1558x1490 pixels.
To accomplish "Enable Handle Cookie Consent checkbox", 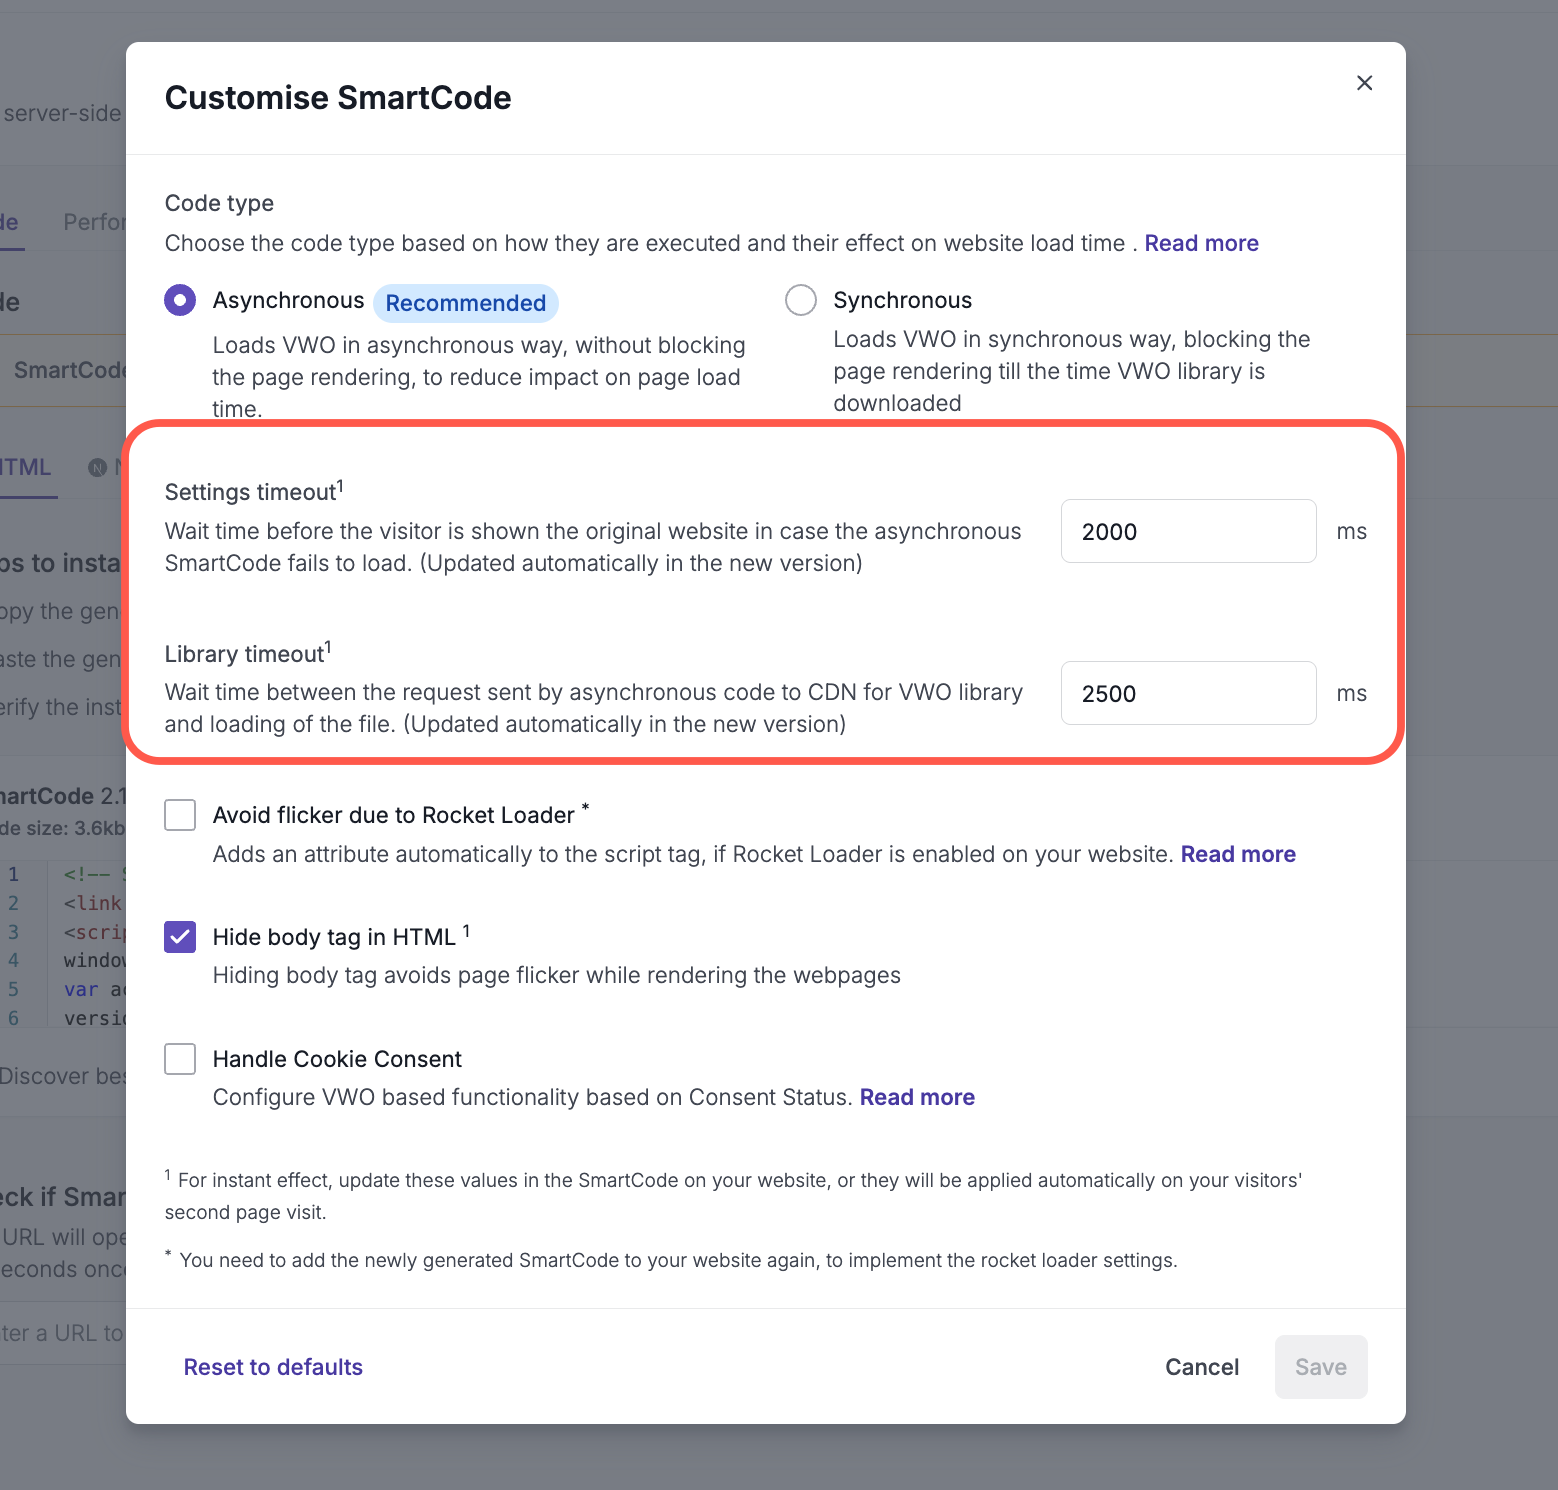I will 180,1059.
